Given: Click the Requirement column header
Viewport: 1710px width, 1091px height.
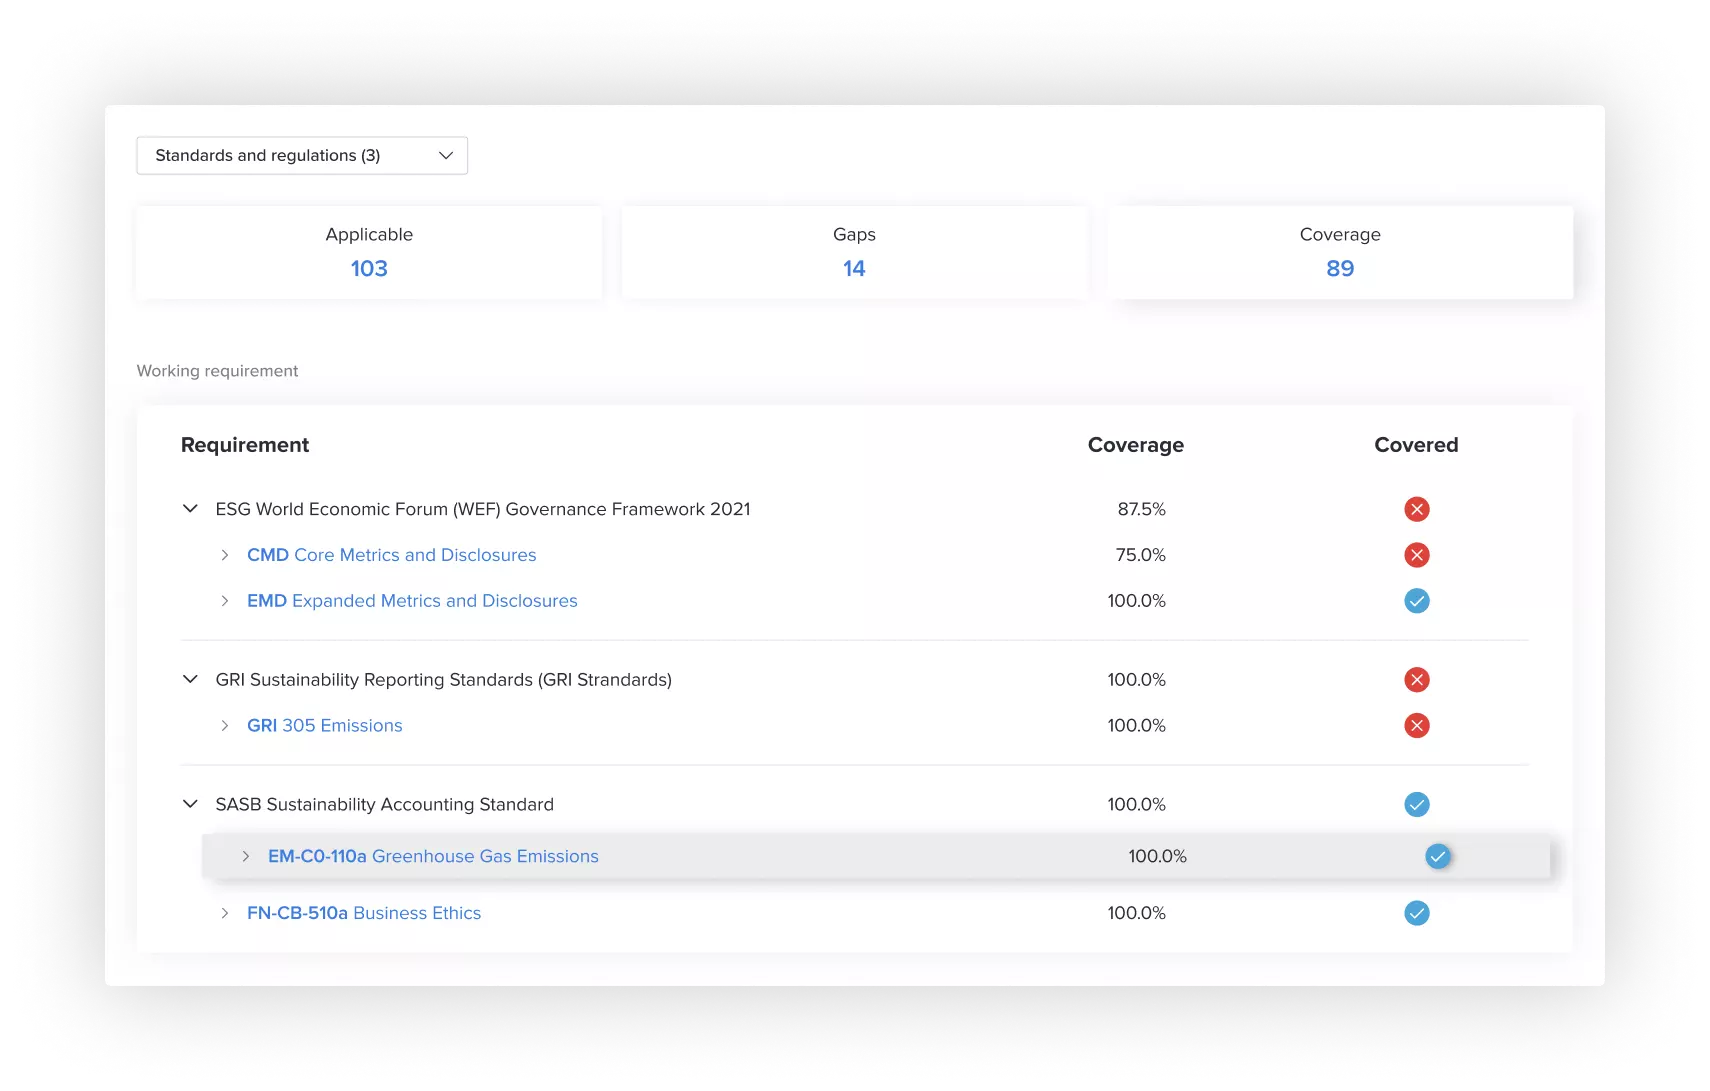Looking at the screenshot, I should pyautogui.click(x=245, y=445).
